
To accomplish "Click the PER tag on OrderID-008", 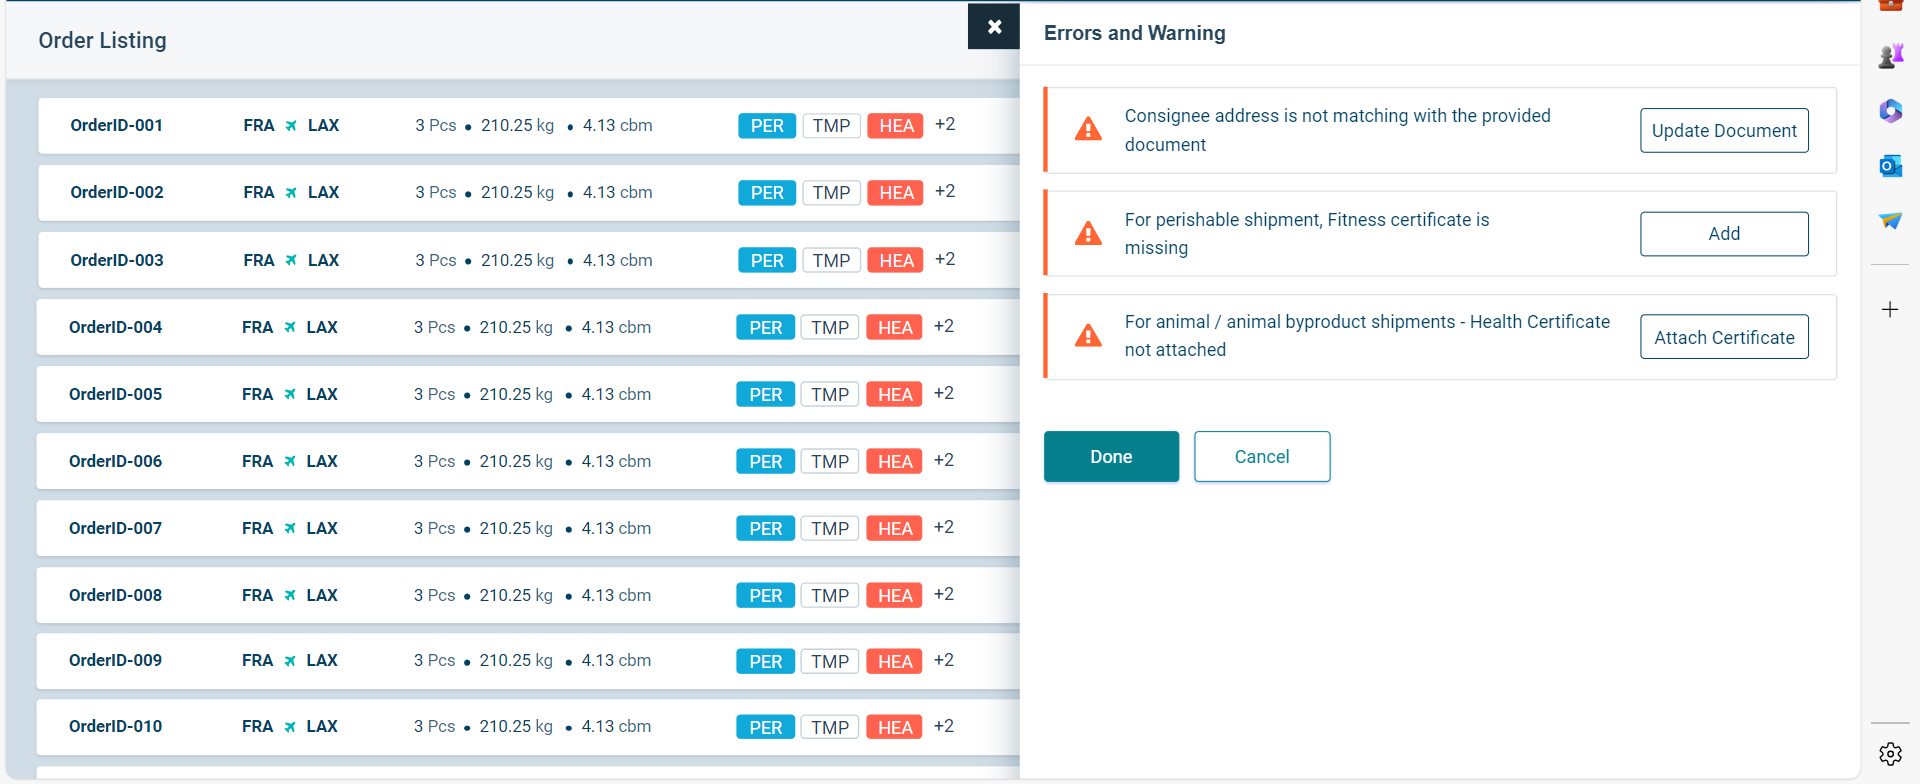I will [766, 596].
